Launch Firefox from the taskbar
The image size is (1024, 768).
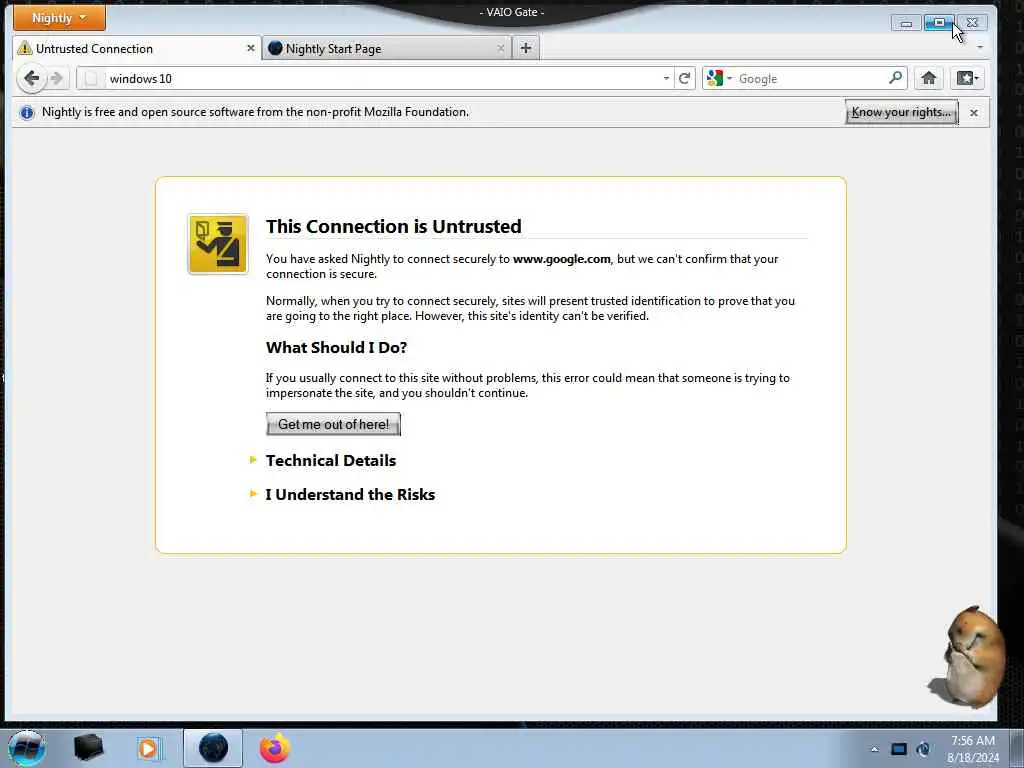(x=275, y=748)
